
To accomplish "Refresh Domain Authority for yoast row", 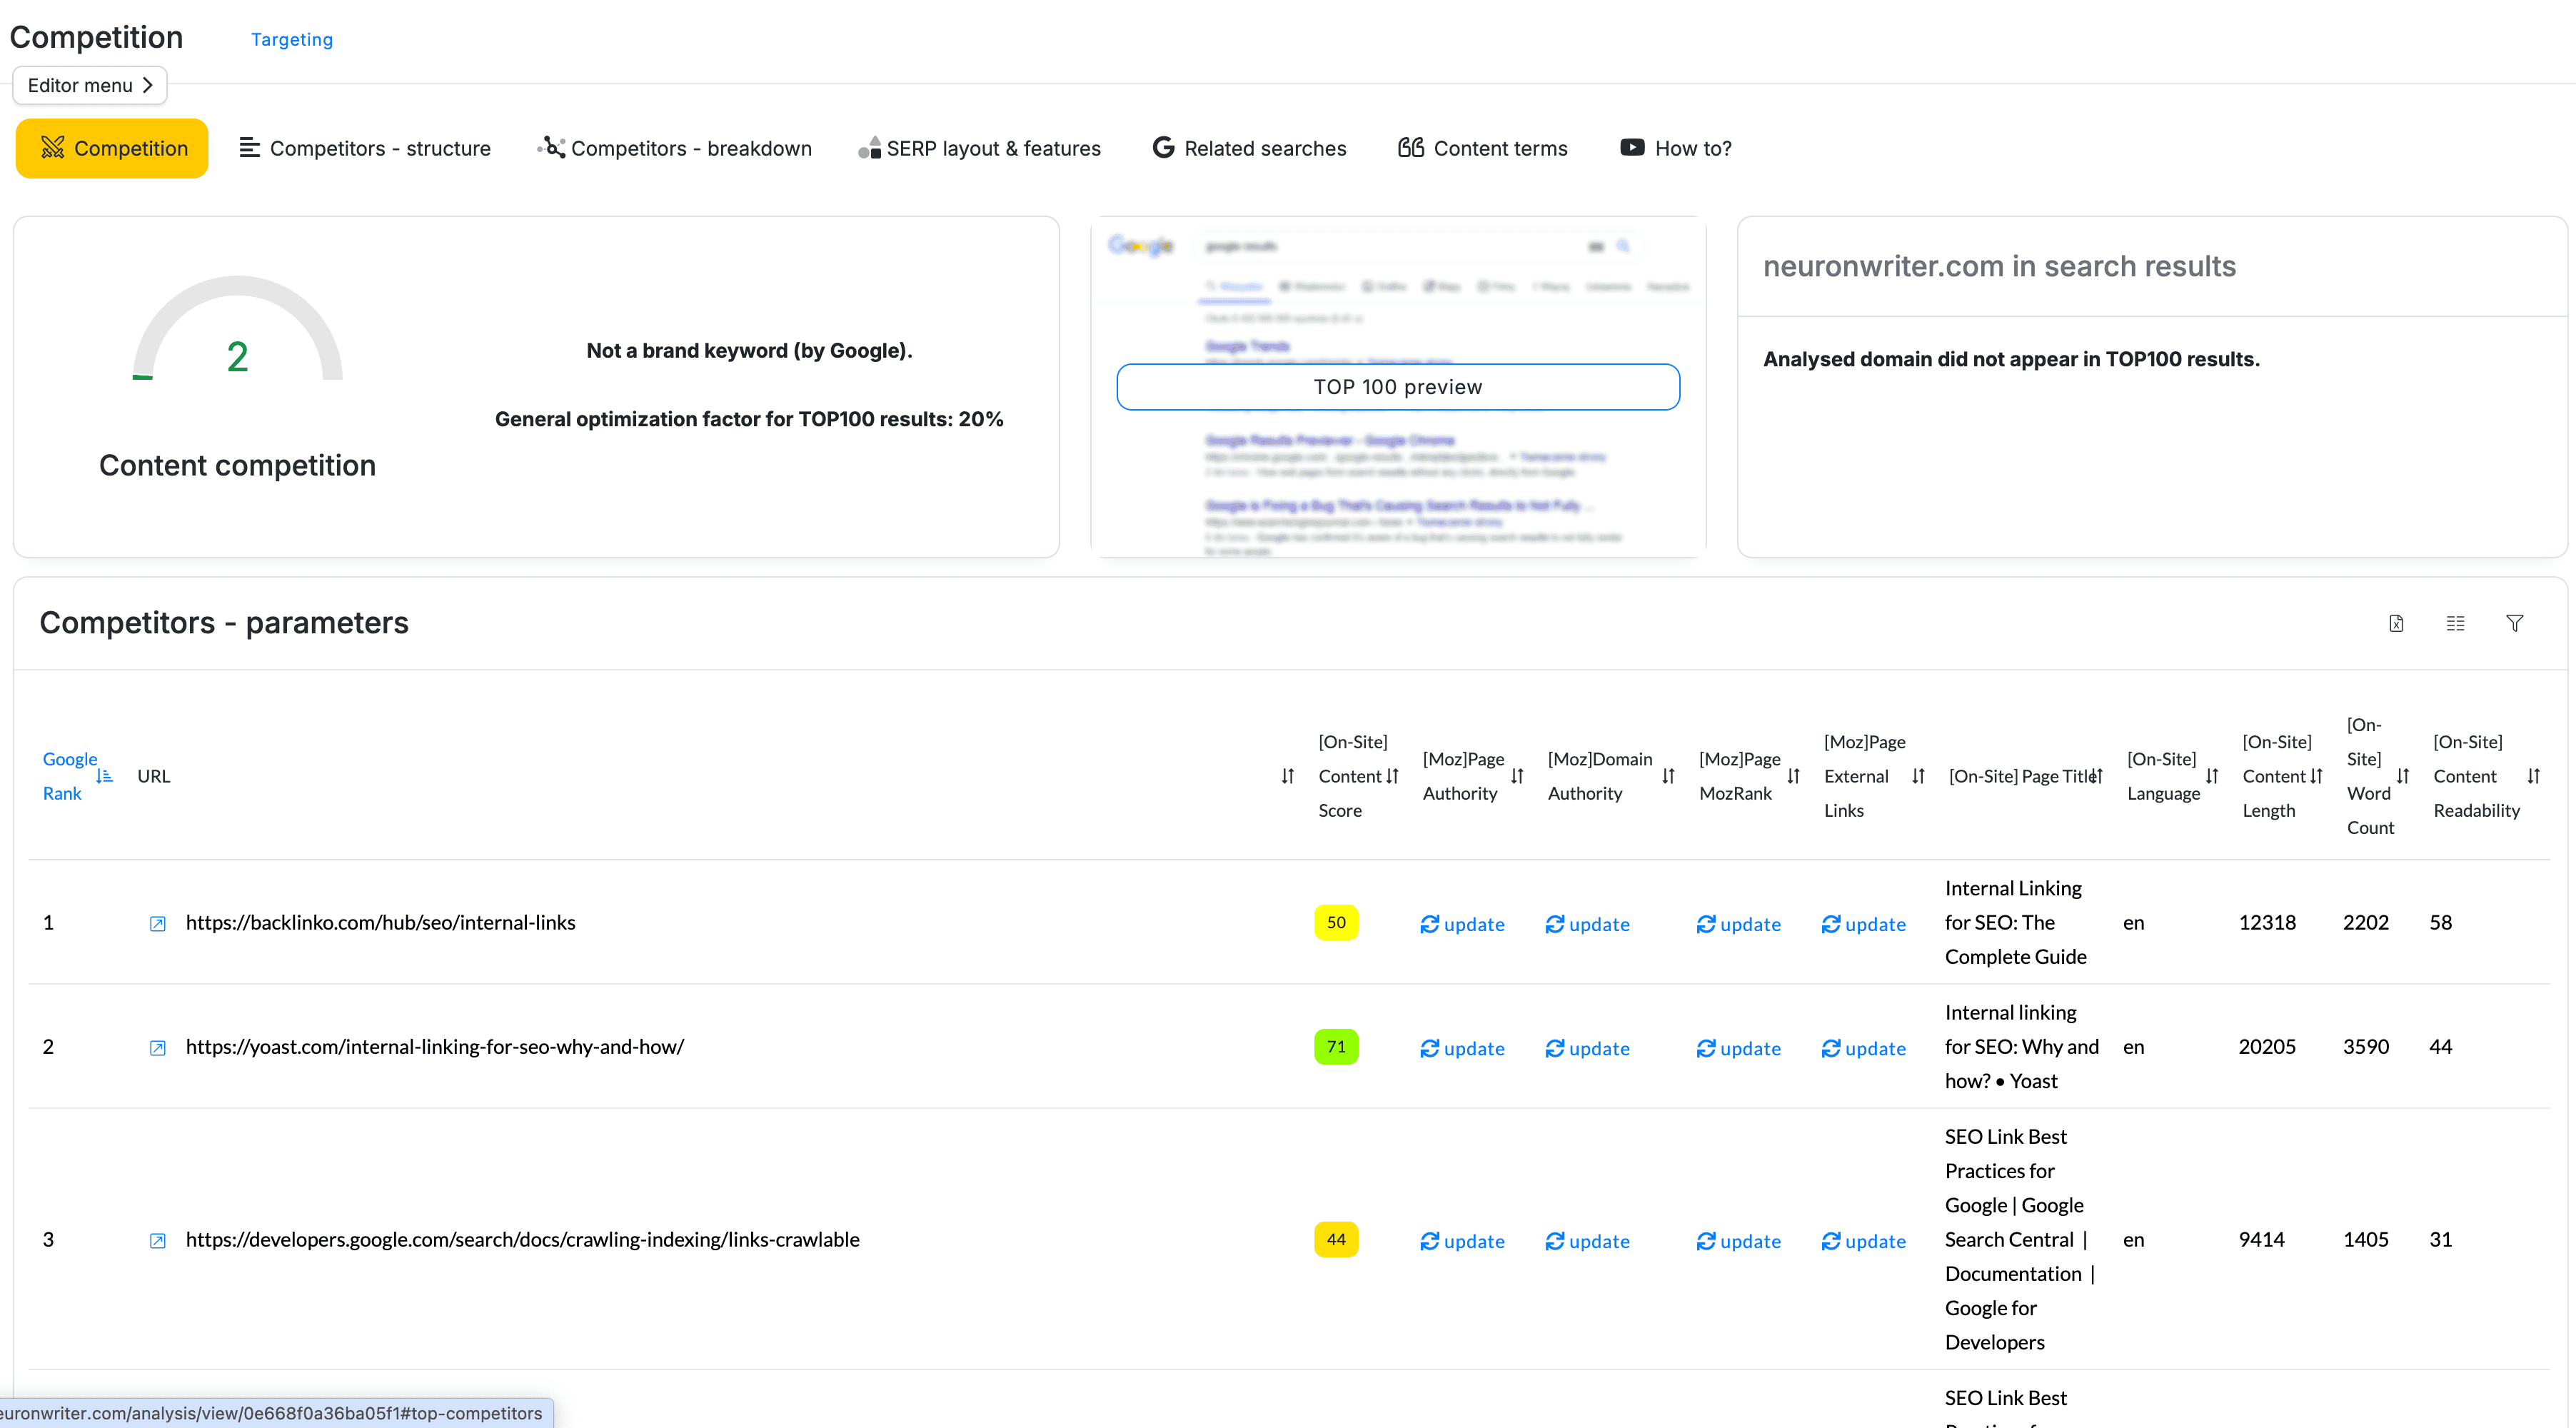I will (x=1587, y=1048).
